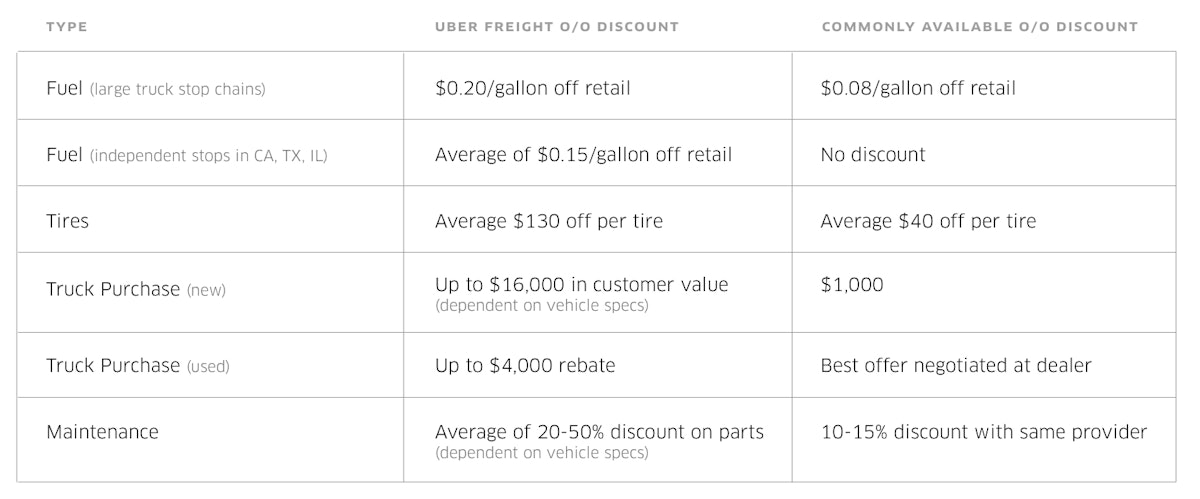Click the Fuel (independent stops) row label
The width and height of the screenshot is (1200, 499).
pos(186,155)
